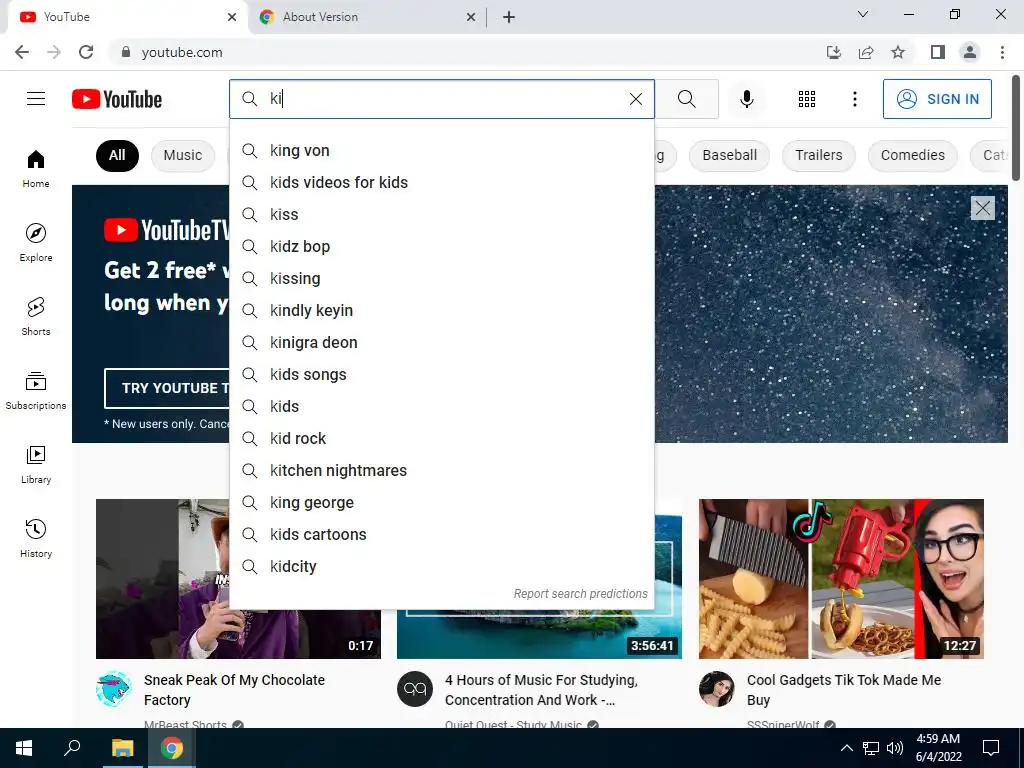
Task: Click the magnifier search button
Action: pyautogui.click(x=686, y=99)
